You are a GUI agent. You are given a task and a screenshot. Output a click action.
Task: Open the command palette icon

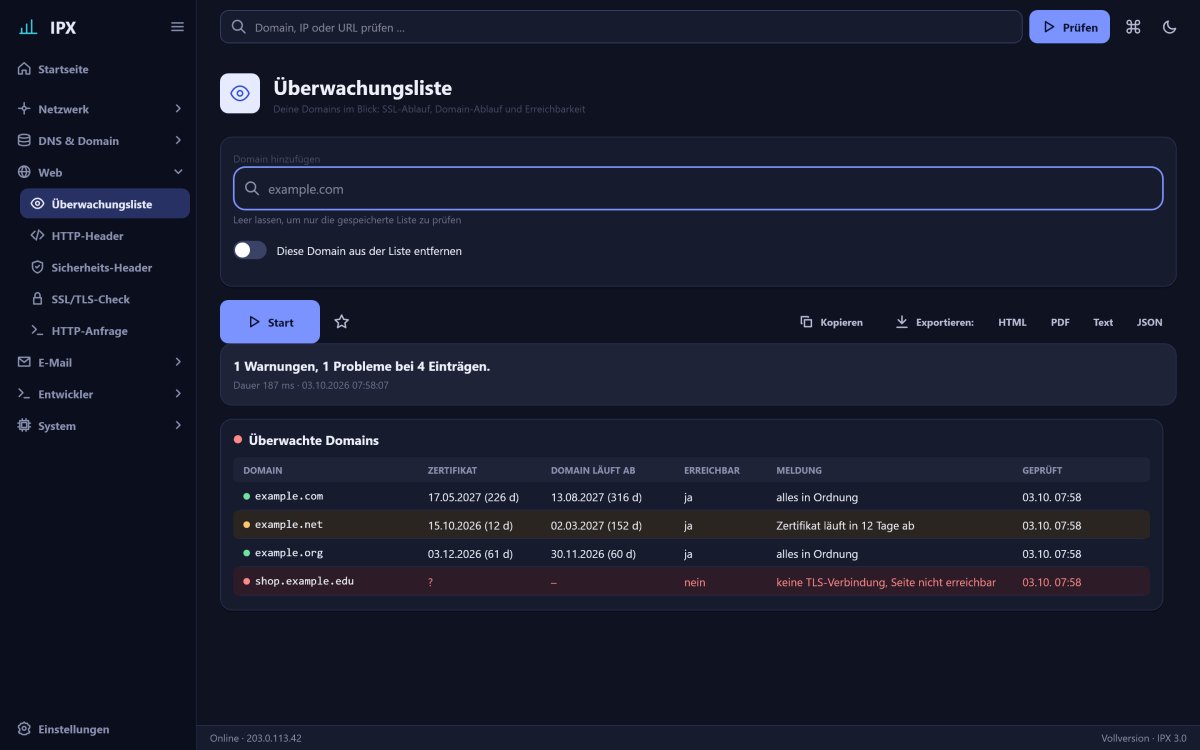click(x=1133, y=27)
